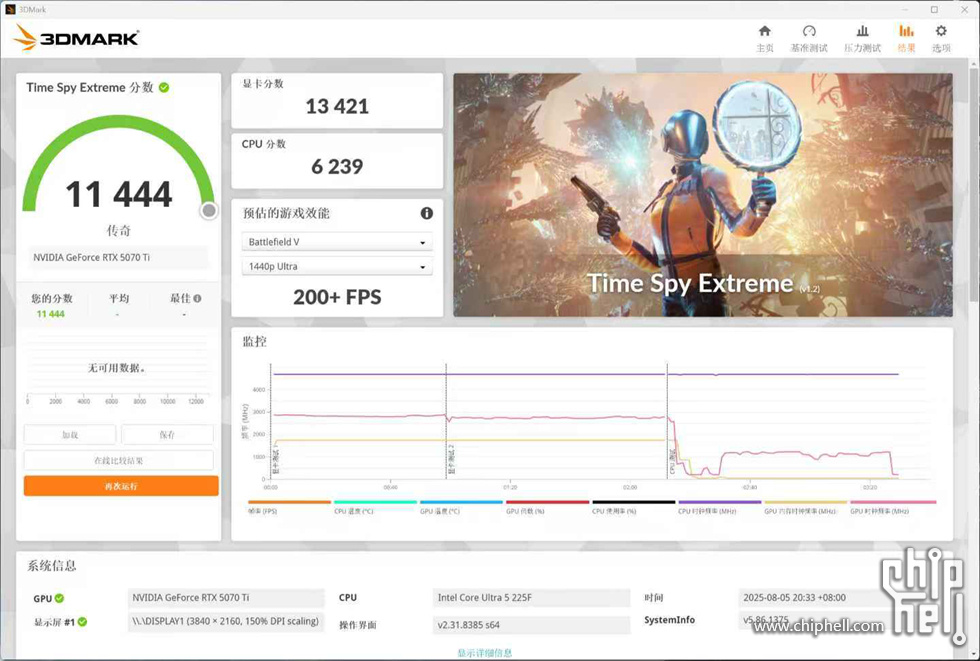Click the green check next to 显示屏 #1
This screenshot has width=980, height=661.
pos(82,622)
